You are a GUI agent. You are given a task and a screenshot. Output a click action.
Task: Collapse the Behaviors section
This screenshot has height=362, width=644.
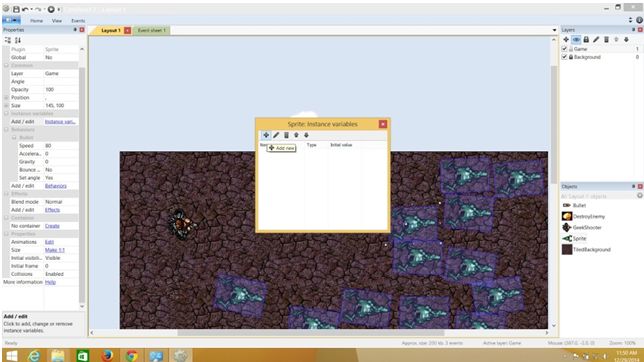tap(6, 129)
